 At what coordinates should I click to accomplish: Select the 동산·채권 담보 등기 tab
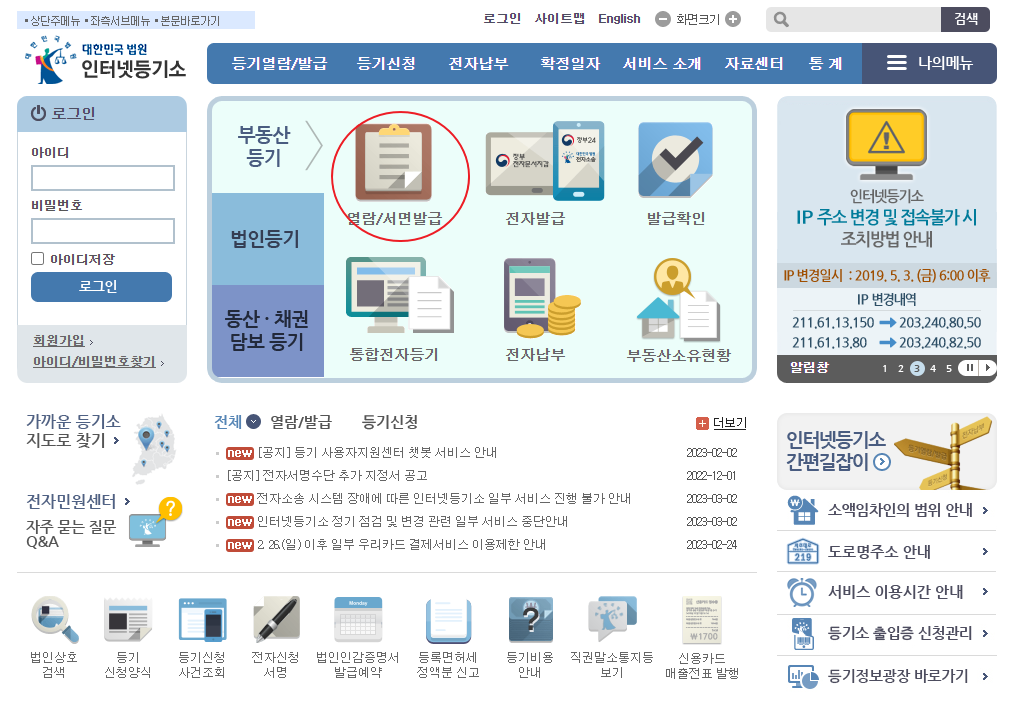[x=267, y=330]
